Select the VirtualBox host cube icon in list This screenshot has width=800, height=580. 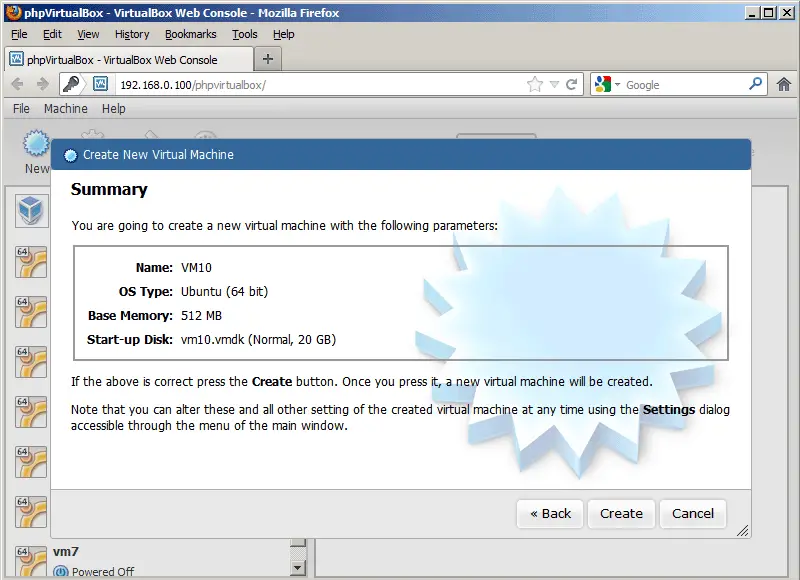tap(31, 210)
